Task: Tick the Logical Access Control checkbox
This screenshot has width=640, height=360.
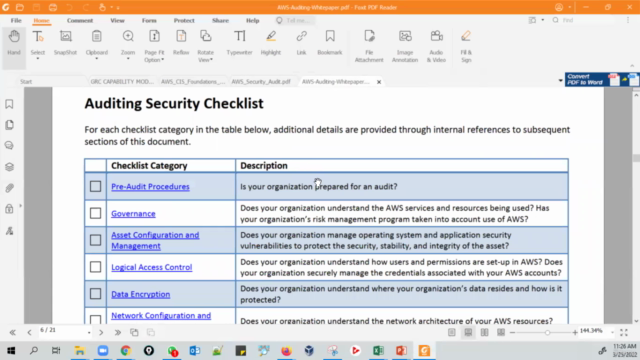Action: click(96, 267)
